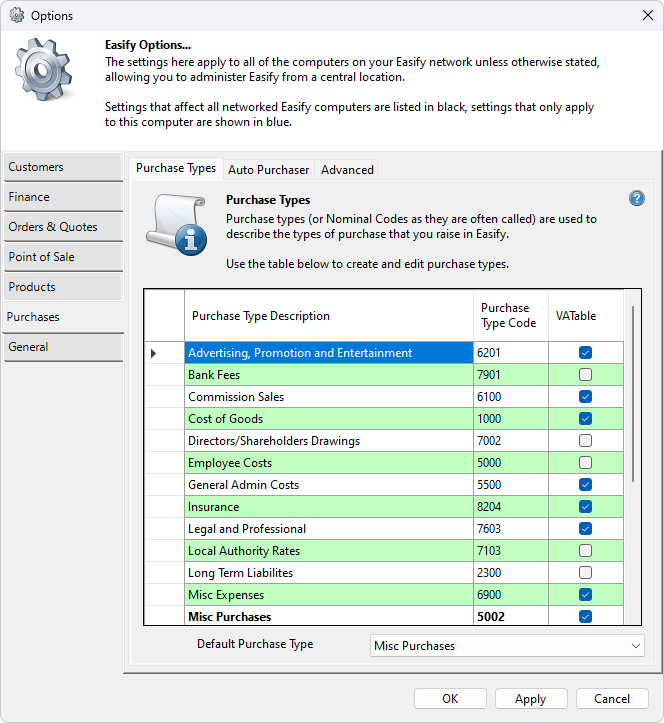The image size is (664, 723).
Task: Open the Advanced tab
Action: tap(347, 170)
